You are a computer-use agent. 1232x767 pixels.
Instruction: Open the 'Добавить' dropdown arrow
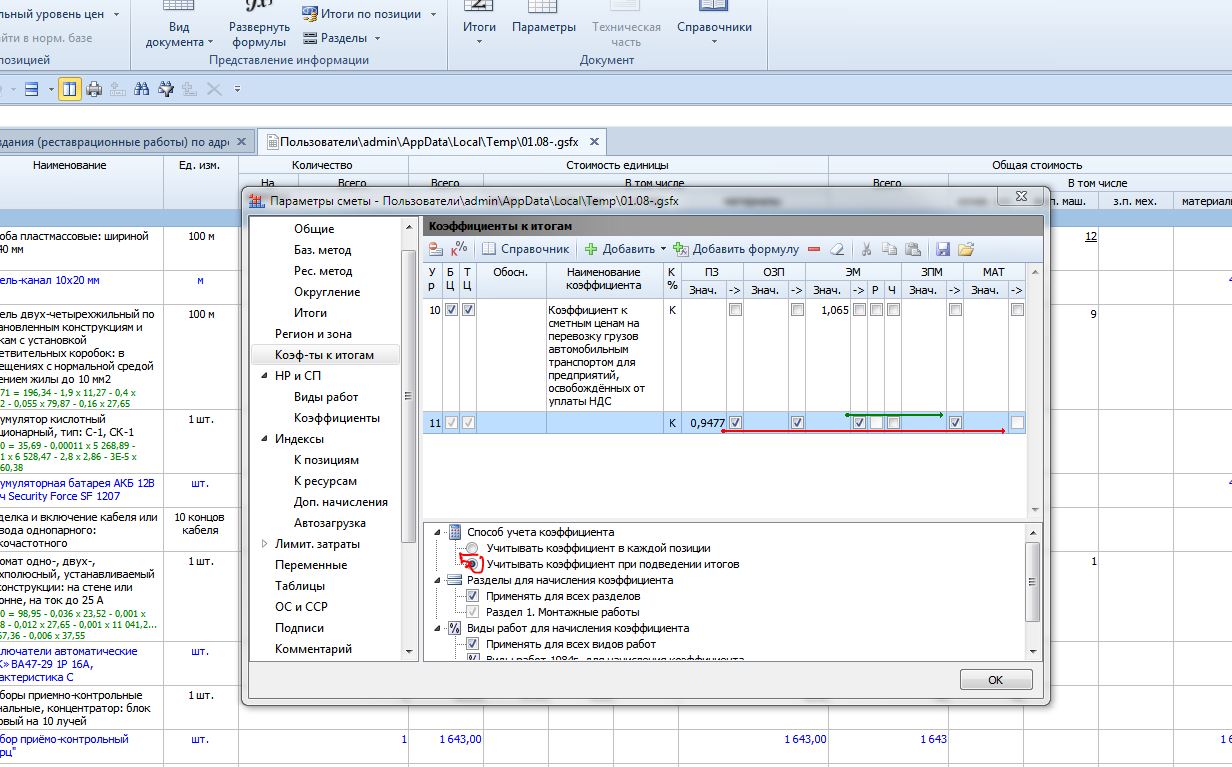point(663,249)
